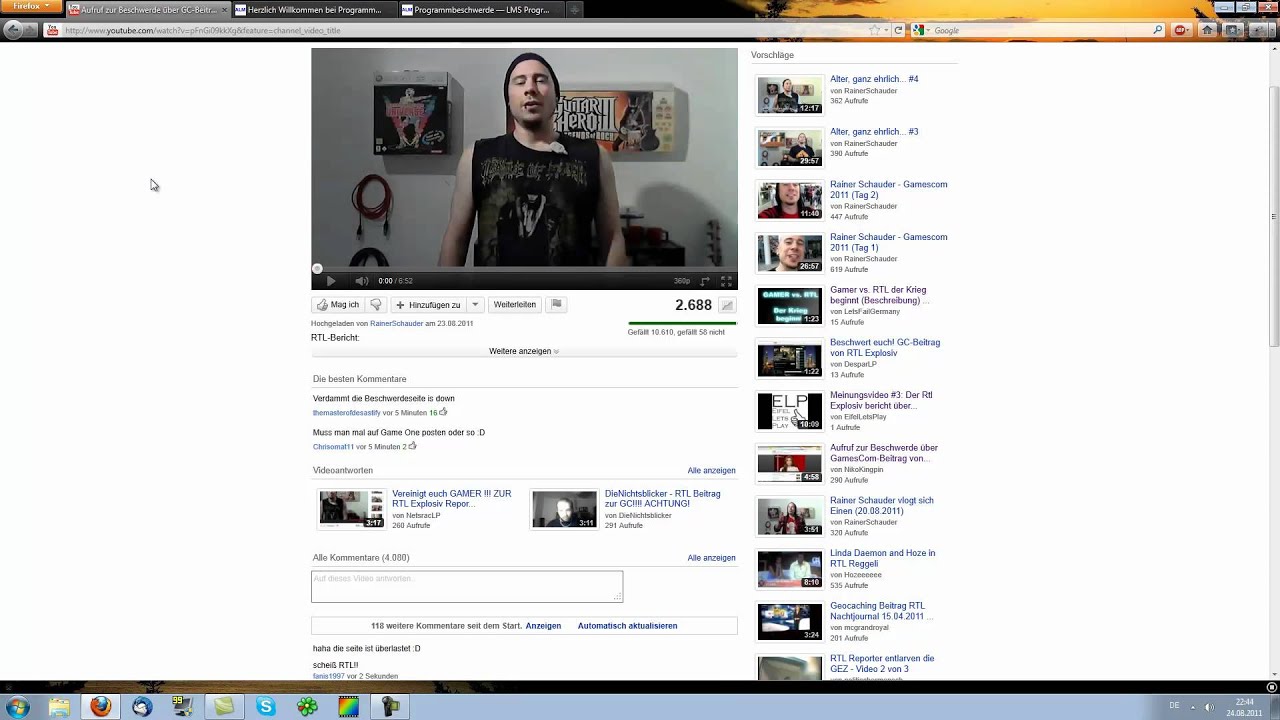Add video via Hinzufügen zu
1280x720 pixels.
(428, 305)
